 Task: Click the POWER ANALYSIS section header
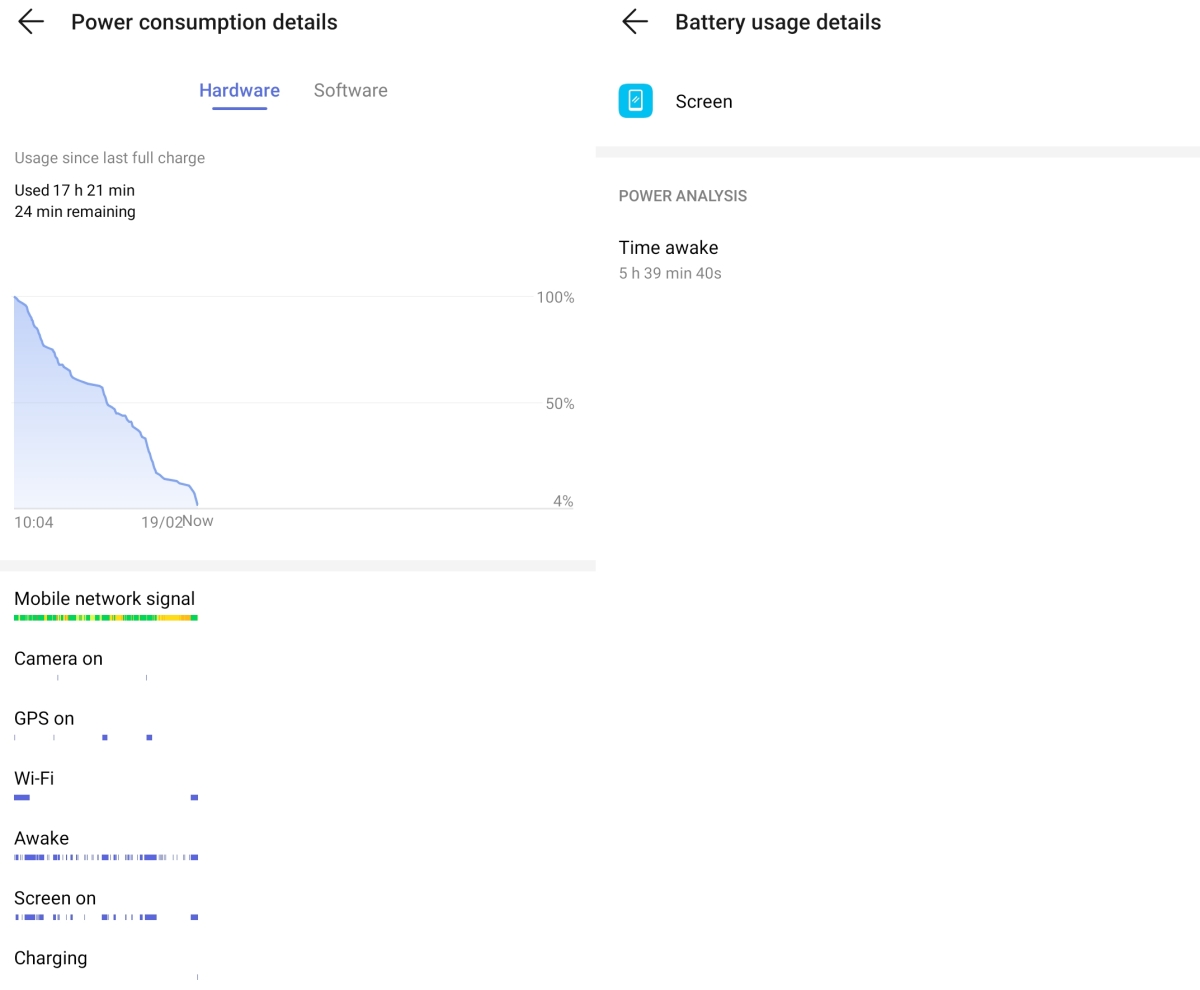682,196
